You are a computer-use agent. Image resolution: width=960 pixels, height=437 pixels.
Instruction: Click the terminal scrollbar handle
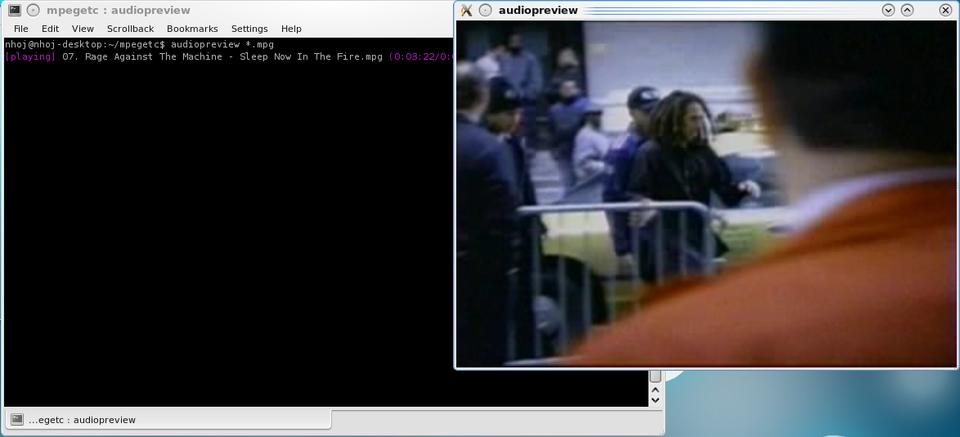(x=655, y=376)
